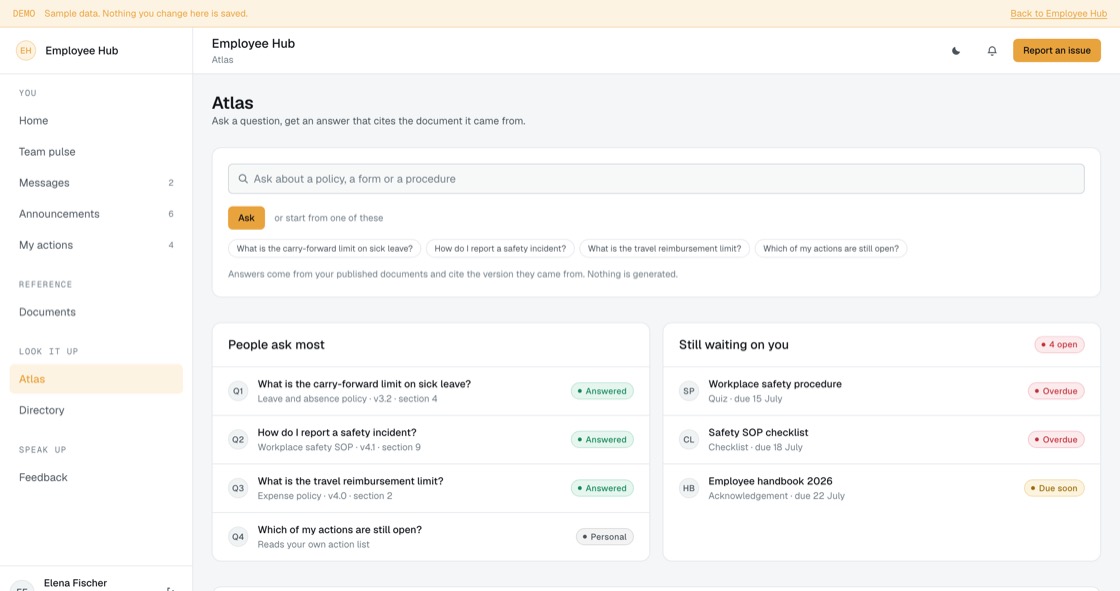Click the EH logo avatar in sidebar

26,51
